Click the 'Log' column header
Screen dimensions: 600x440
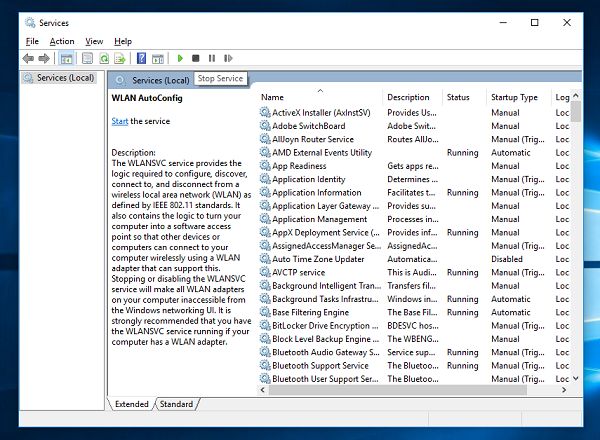click(562, 97)
